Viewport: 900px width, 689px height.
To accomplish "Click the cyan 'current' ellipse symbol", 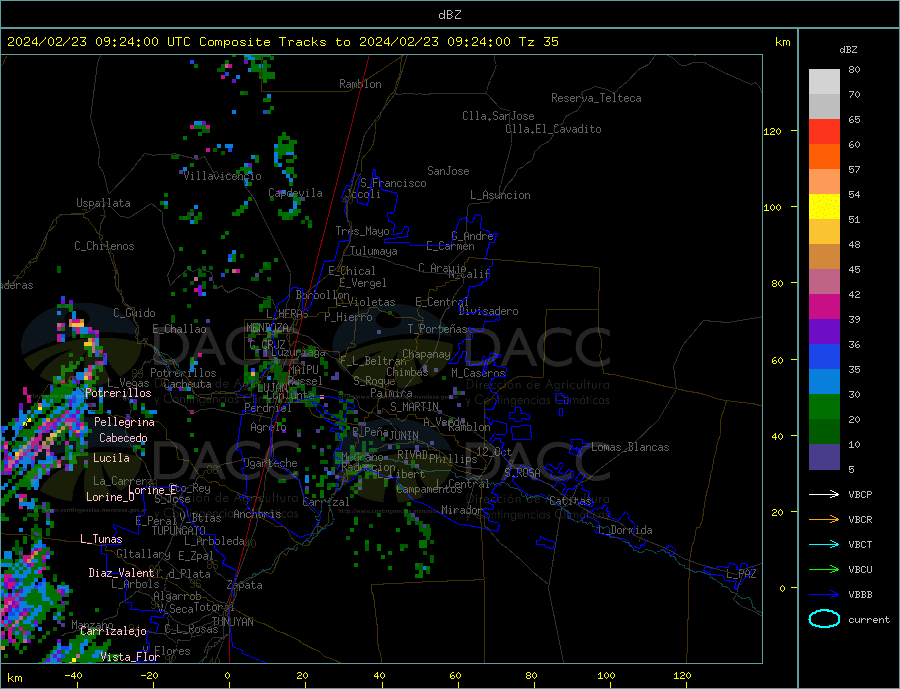I will (824, 619).
